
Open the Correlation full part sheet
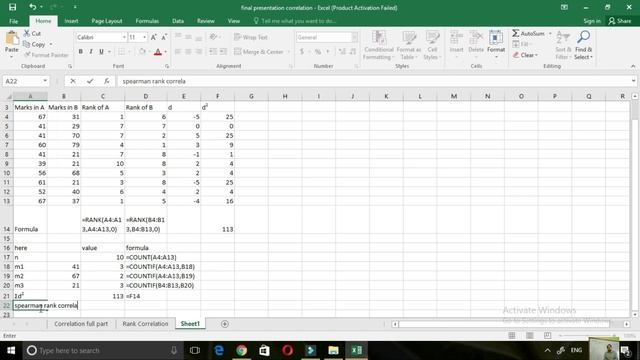pyautogui.click(x=81, y=324)
